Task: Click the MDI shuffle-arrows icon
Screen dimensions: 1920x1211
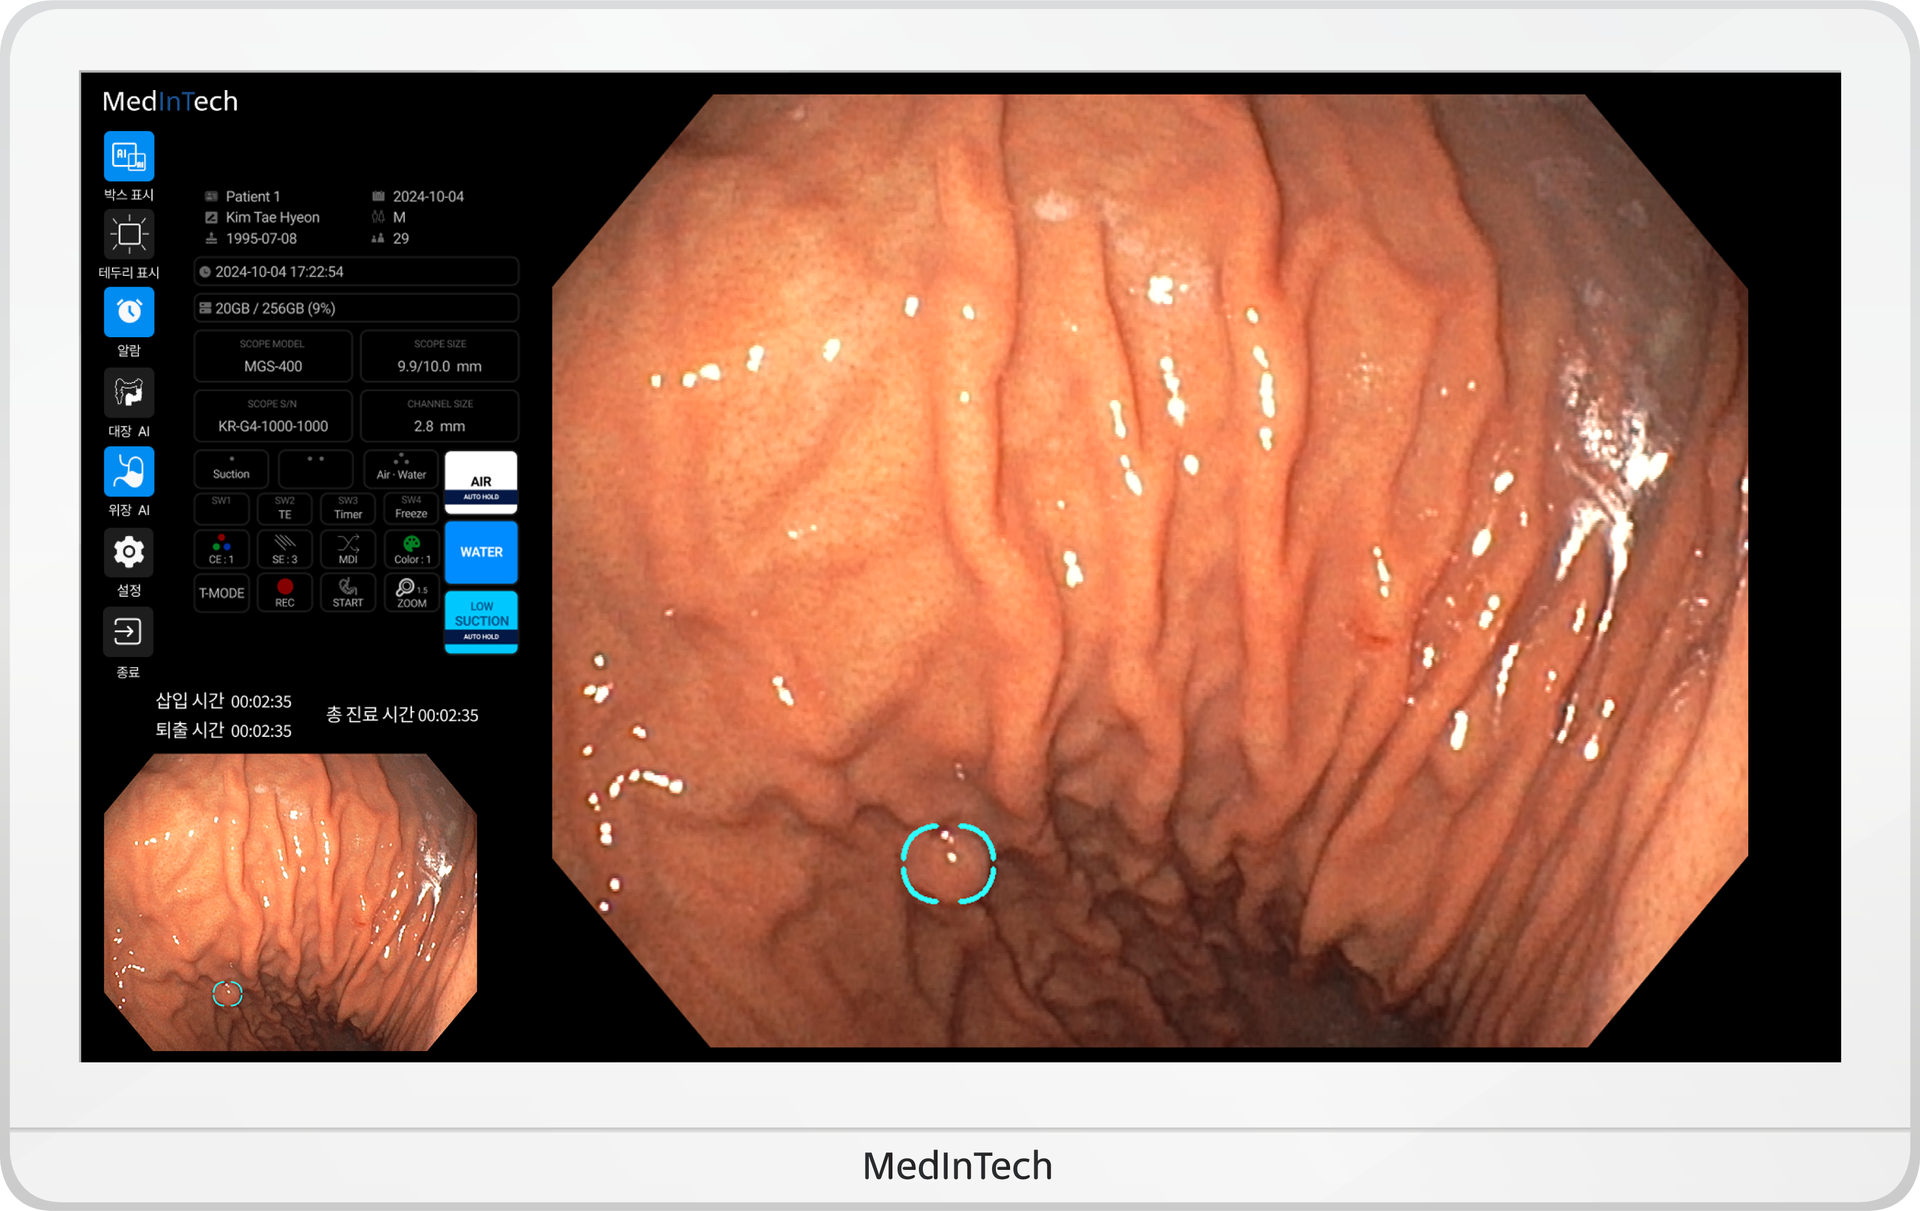Action: pyautogui.click(x=348, y=549)
